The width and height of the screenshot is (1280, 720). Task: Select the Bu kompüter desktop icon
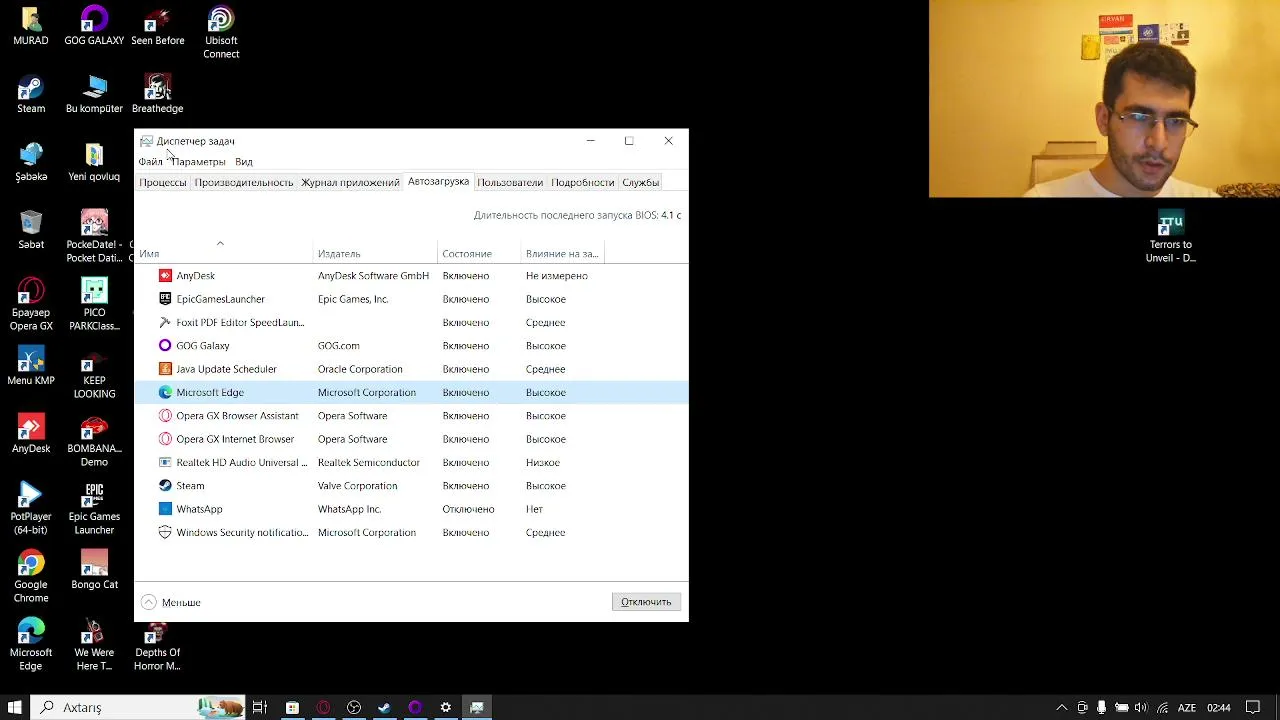click(94, 94)
